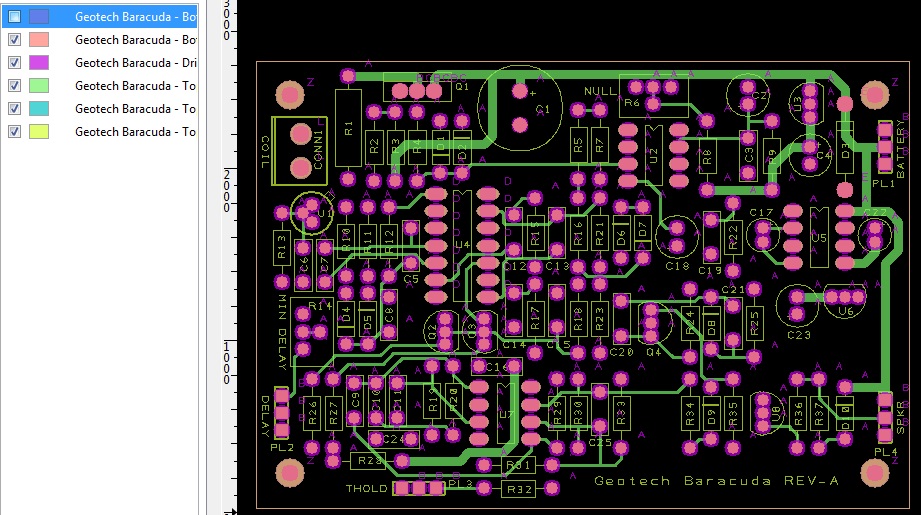
Task: Uncheck the salmon-pink layer visibility checkbox
Action: [x=15, y=39]
